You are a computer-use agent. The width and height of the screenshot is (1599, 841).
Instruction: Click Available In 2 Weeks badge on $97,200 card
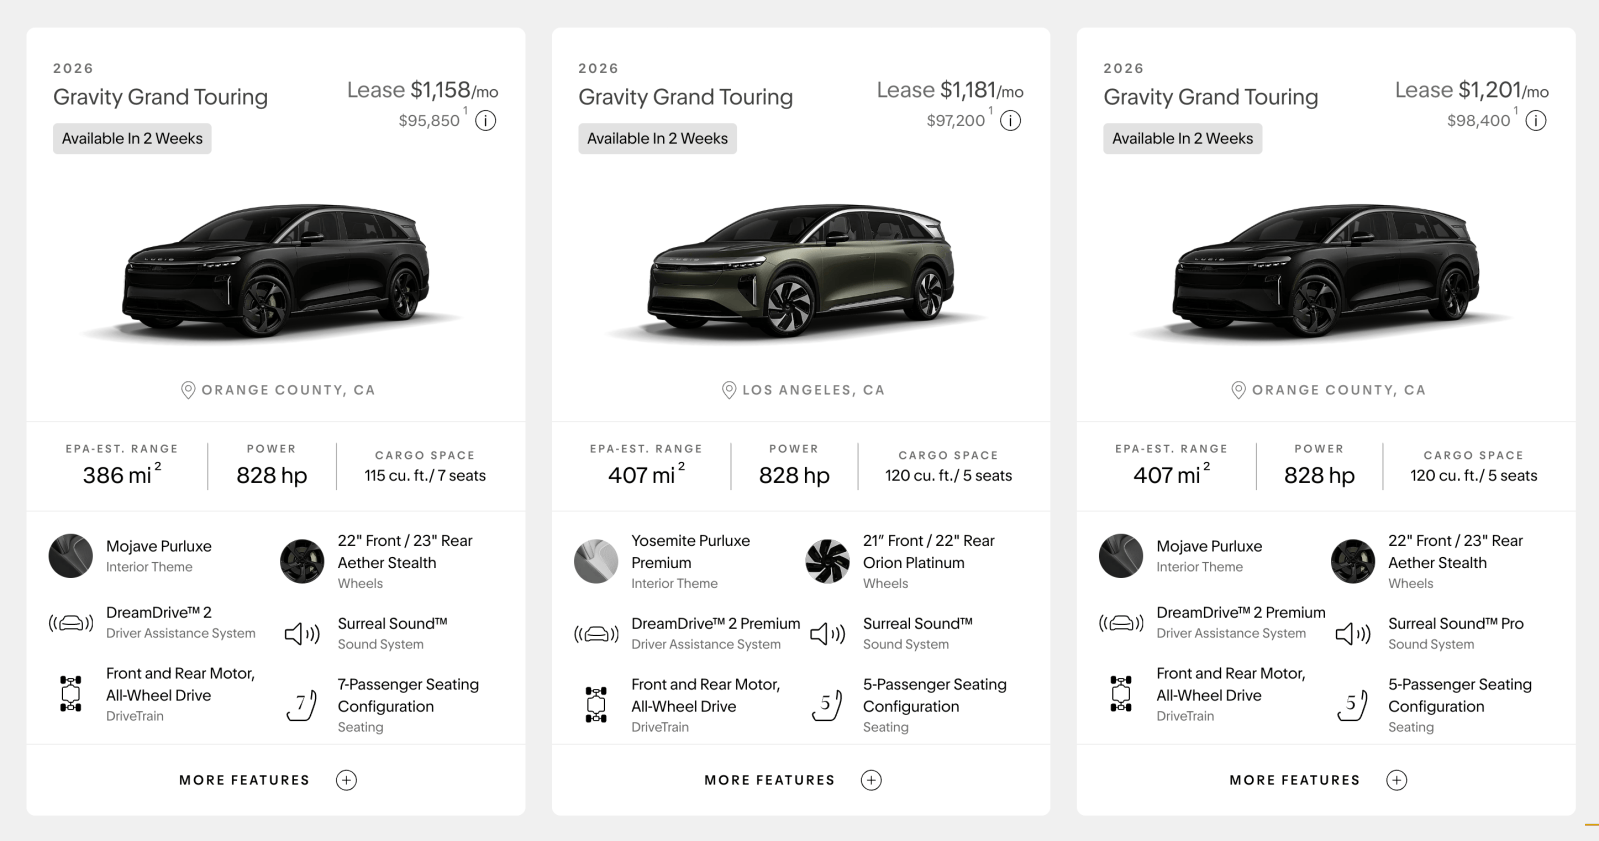point(657,139)
